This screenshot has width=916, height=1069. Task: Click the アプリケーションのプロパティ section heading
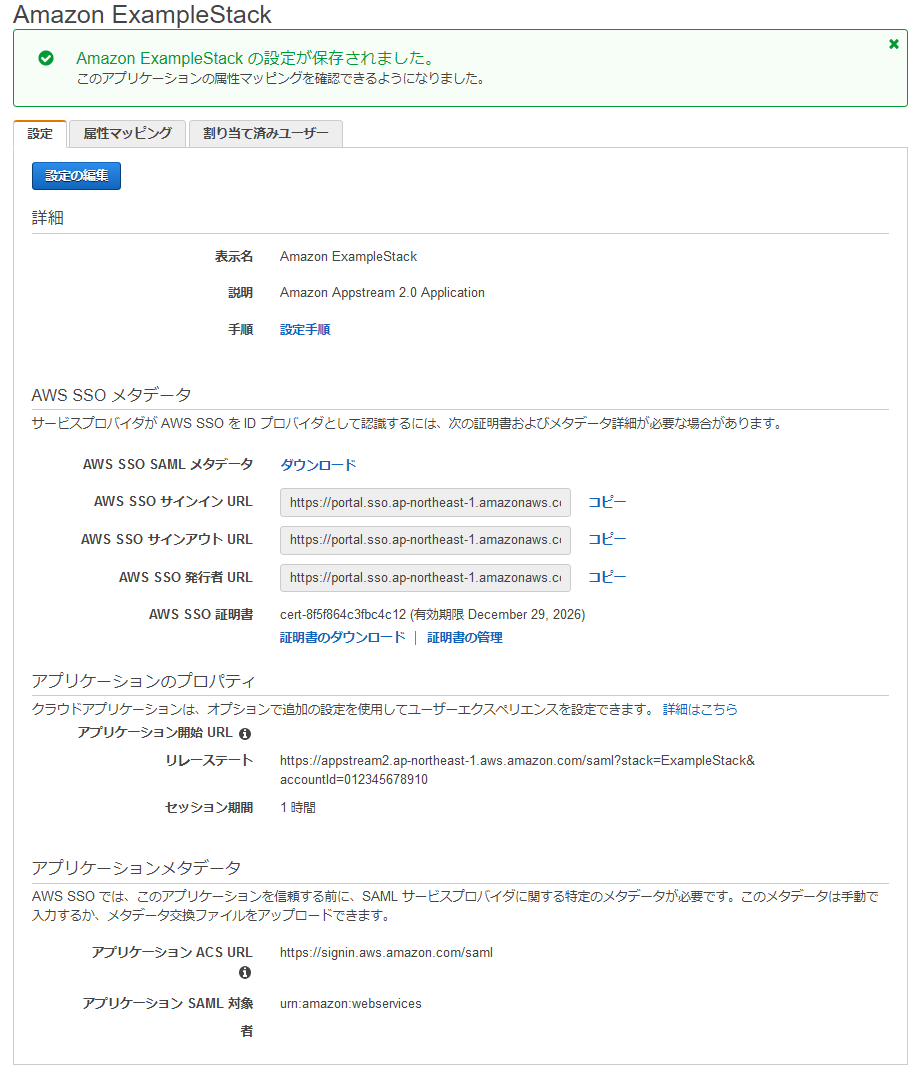tap(143, 681)
